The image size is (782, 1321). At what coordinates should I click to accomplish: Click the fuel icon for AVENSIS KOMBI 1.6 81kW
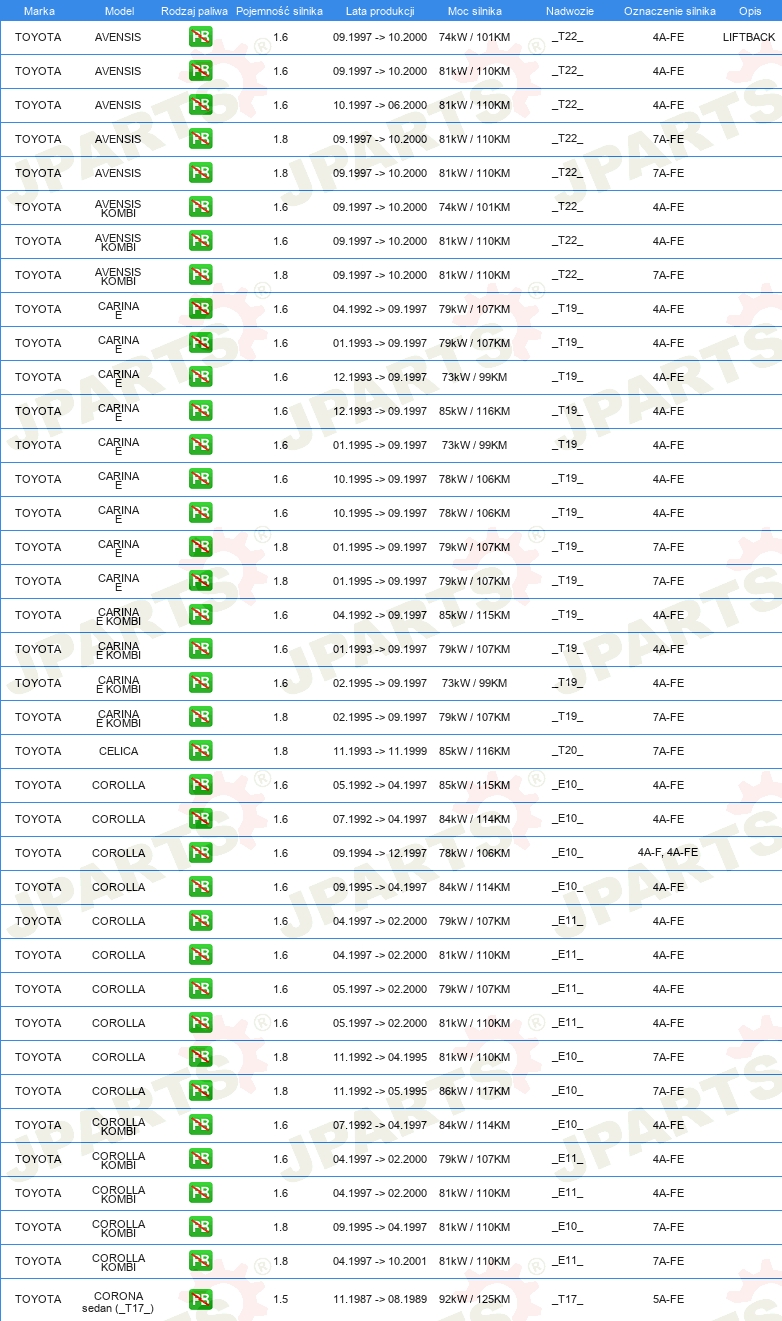pos(200,241)
